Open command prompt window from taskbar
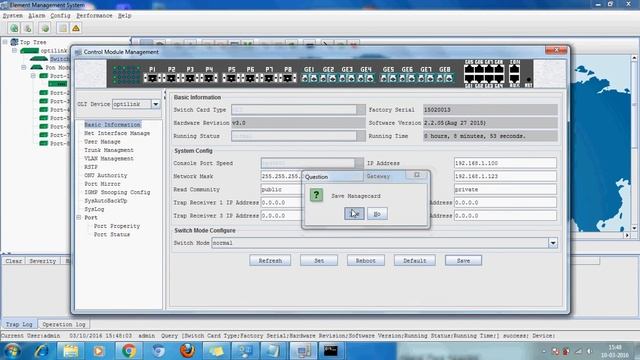This screenshot has height=360, width=640. pos(331,351)
